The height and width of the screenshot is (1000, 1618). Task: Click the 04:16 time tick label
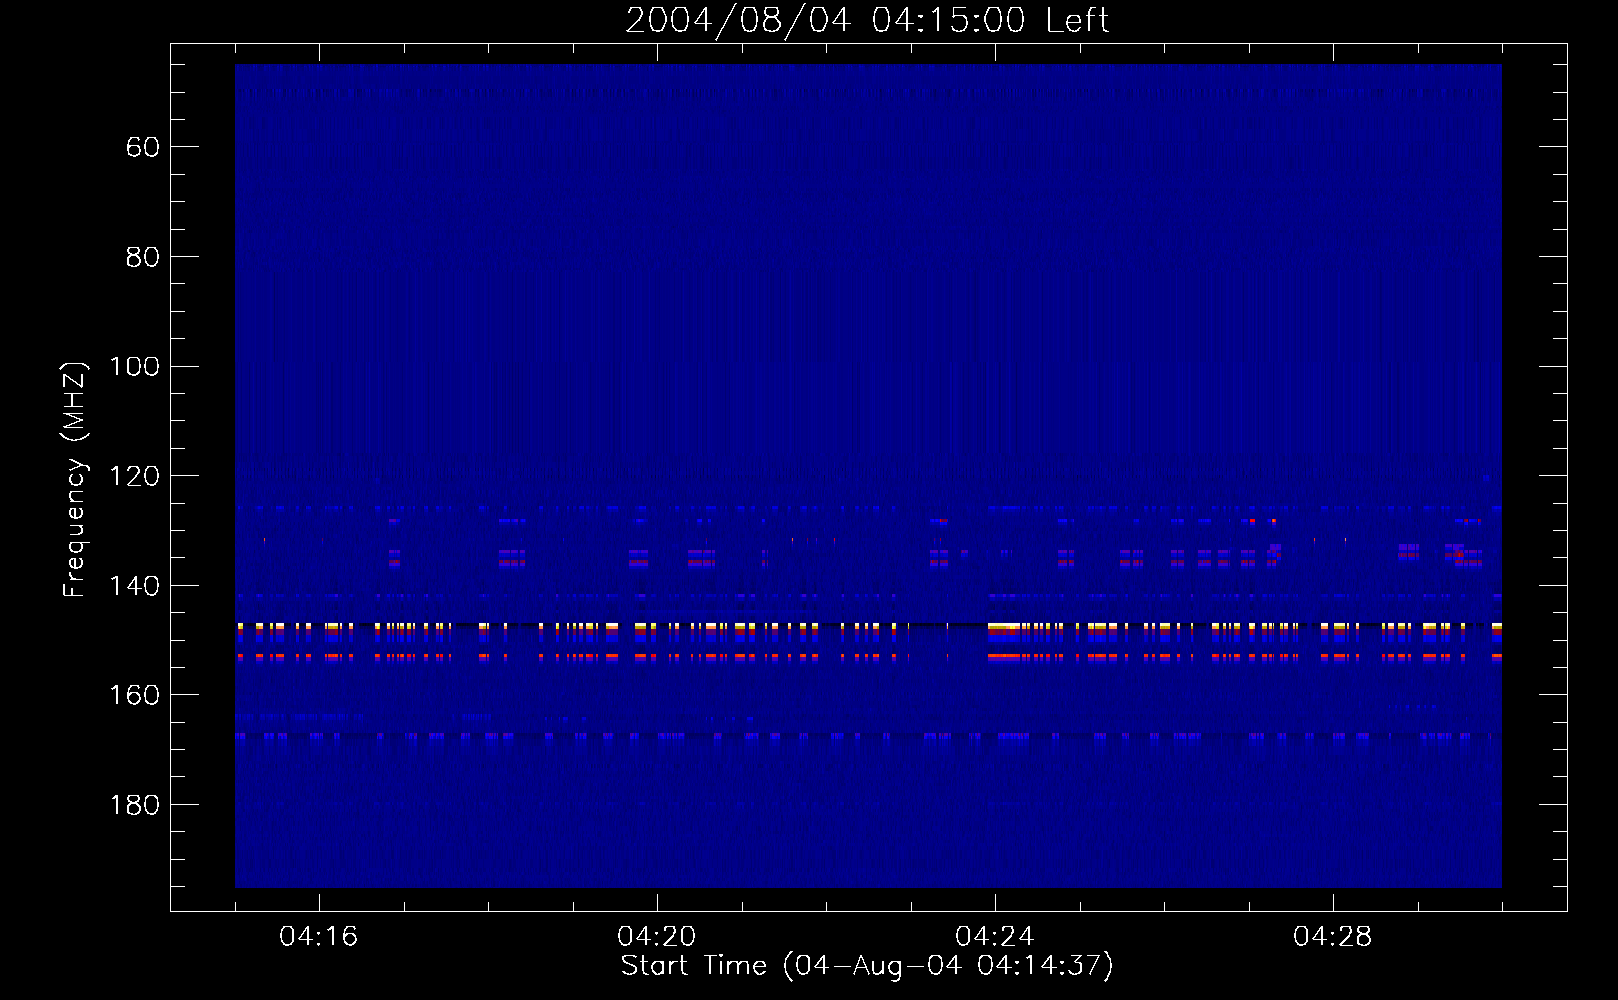pyautogui.click(x=319, y=937)
